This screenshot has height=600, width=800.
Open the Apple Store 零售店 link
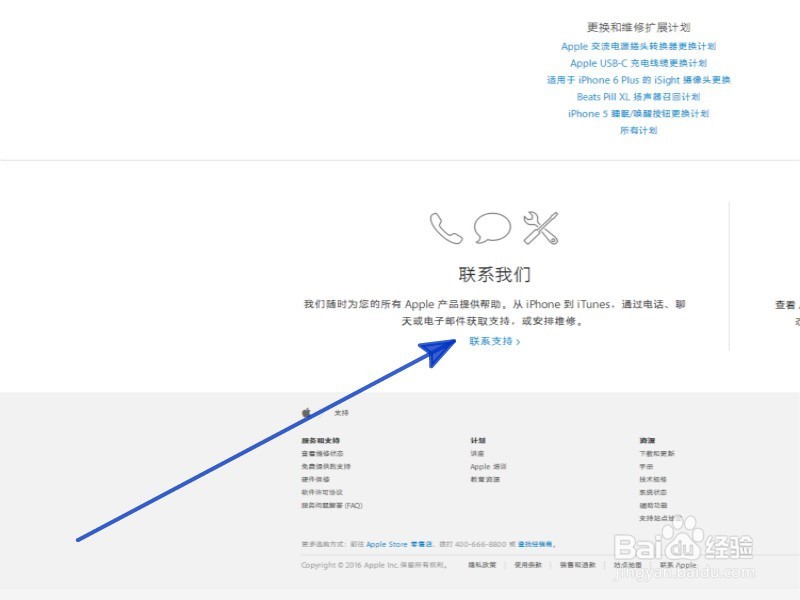(397, 544)
